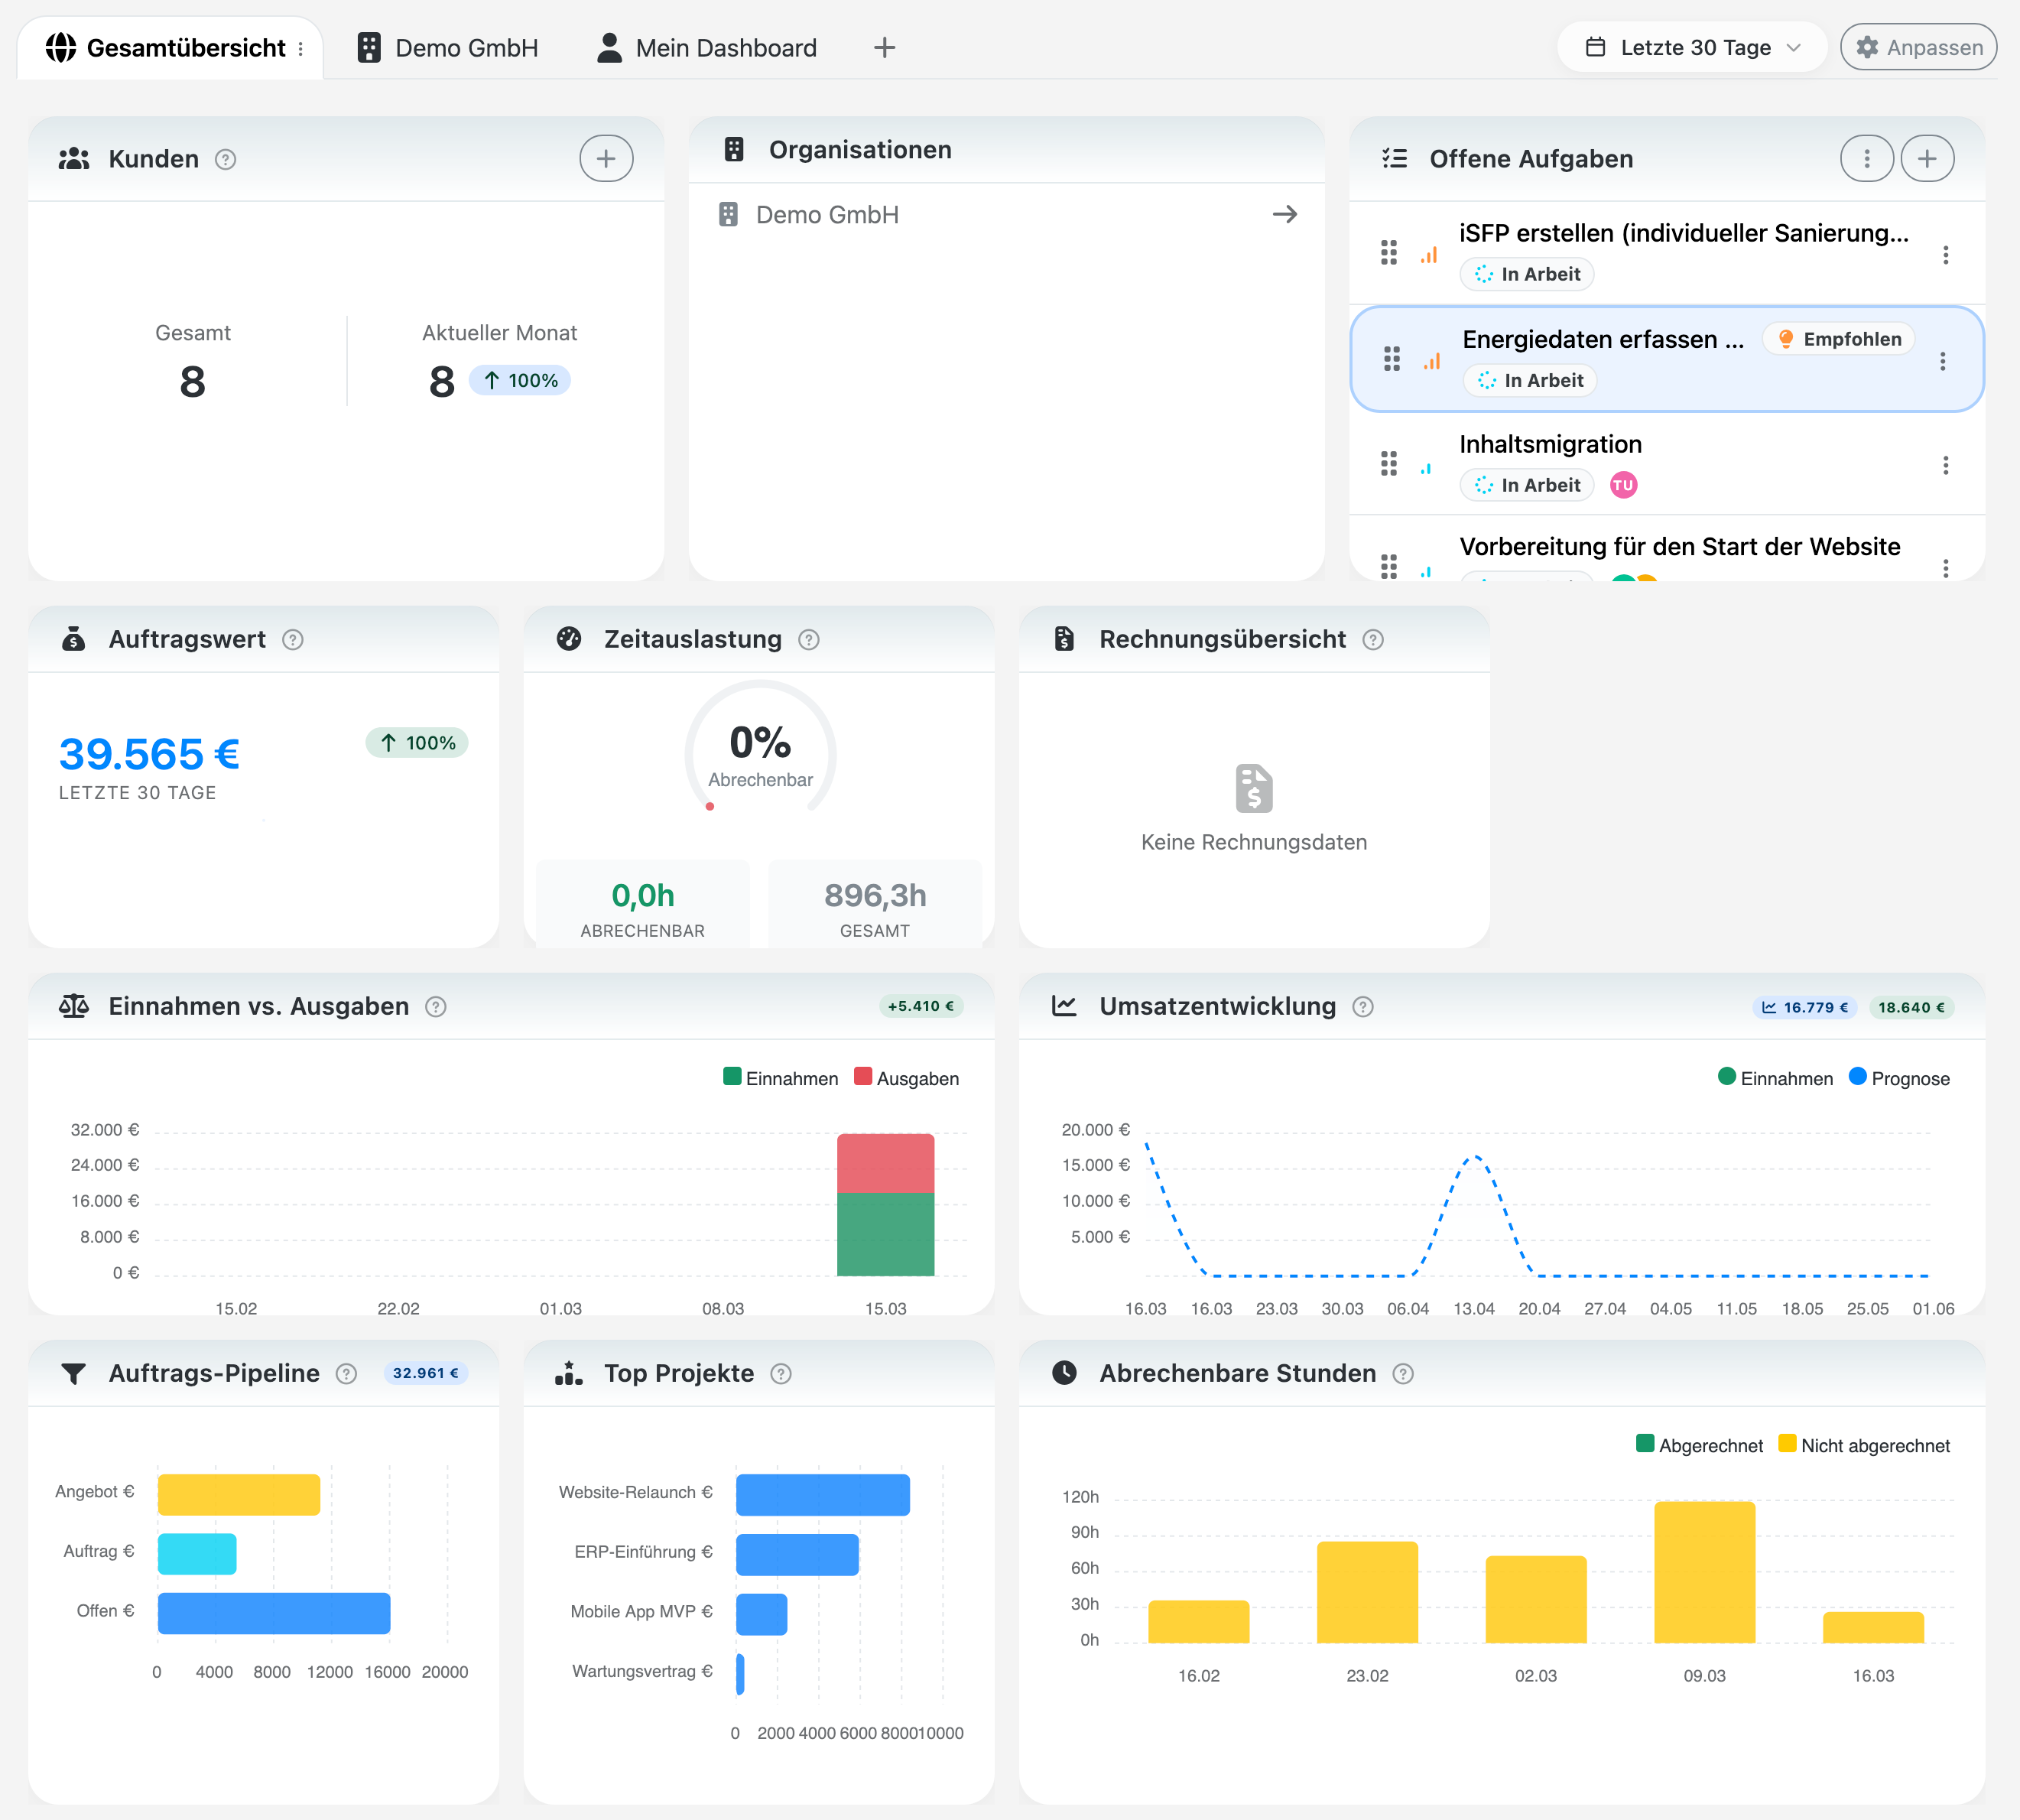Click the Einnahmen vs. Ausgaben scale icon
This screenshot has height=1820, width=2020.
(x=74, y=1006)
